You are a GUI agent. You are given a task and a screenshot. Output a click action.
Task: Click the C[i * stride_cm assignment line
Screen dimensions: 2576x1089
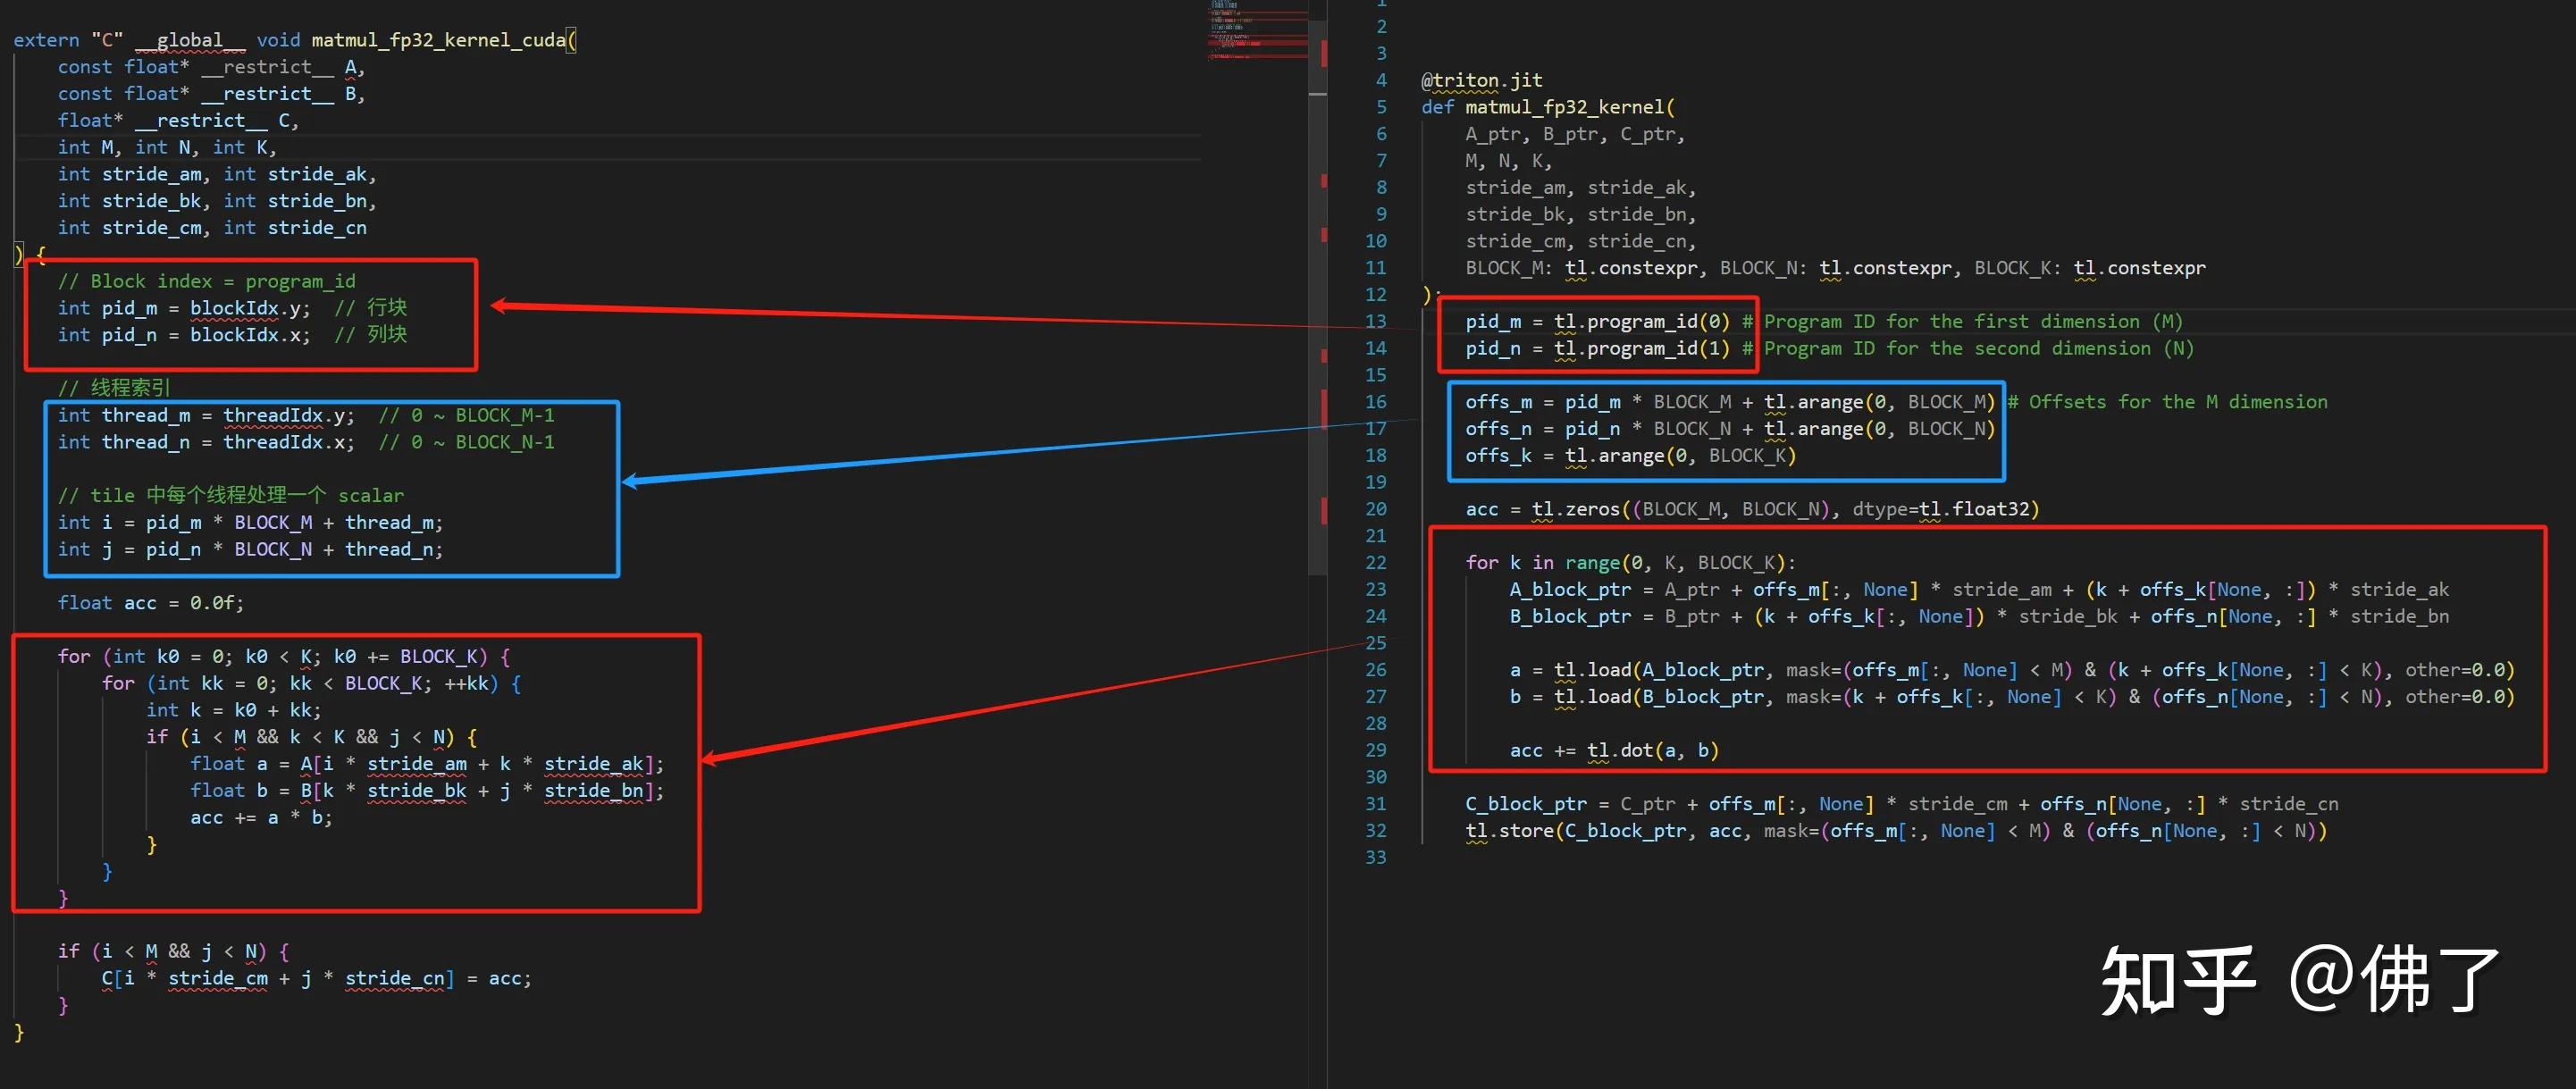(x=315, y=978)
